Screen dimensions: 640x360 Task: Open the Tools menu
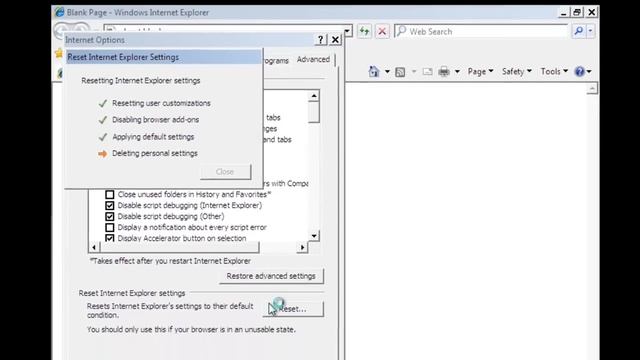pos(554,71)
